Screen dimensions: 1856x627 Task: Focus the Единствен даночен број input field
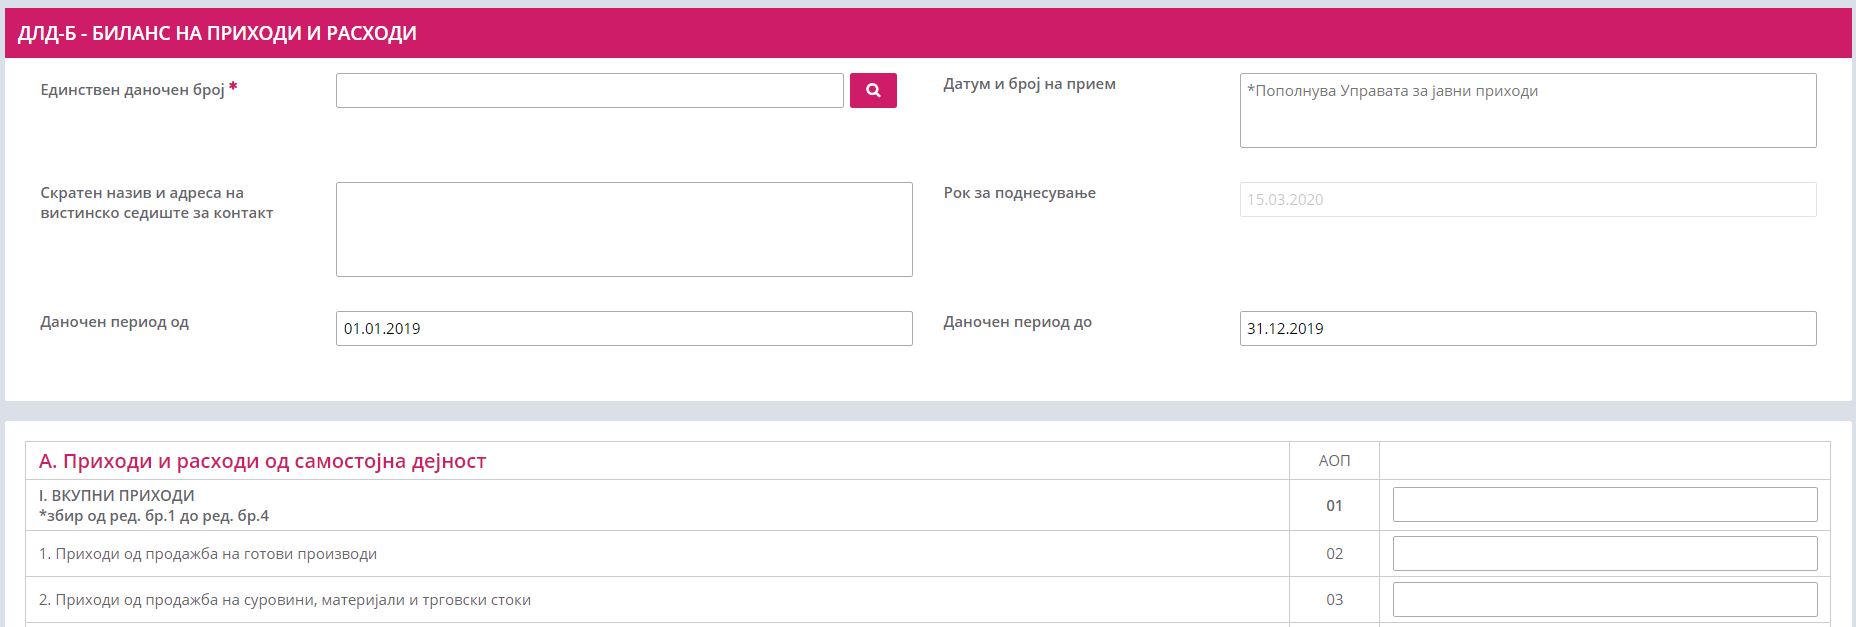point(589,90)
